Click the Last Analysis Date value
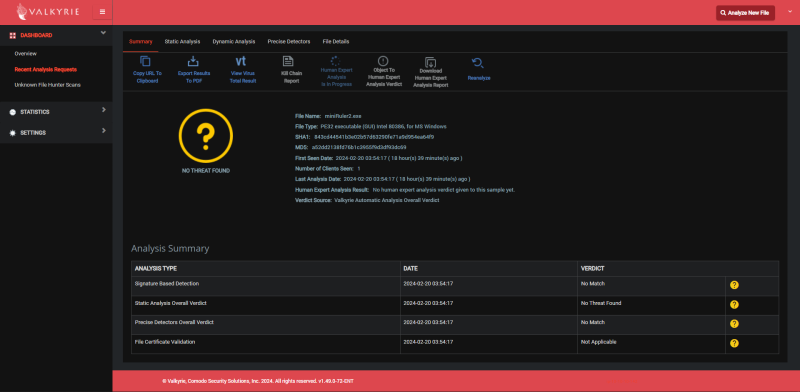 pos(407,179)
